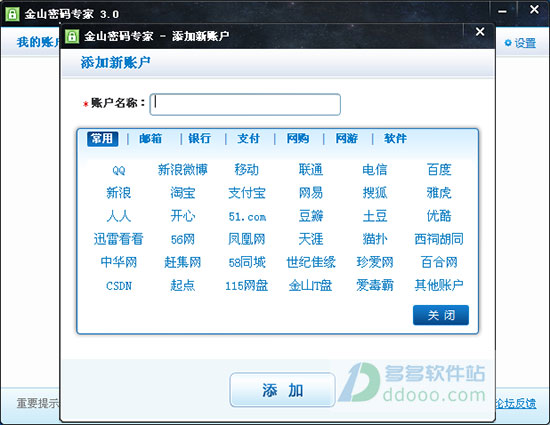The image size is (550, 425).
Task: Click the 关闭 button
Action: pos(441,315)
